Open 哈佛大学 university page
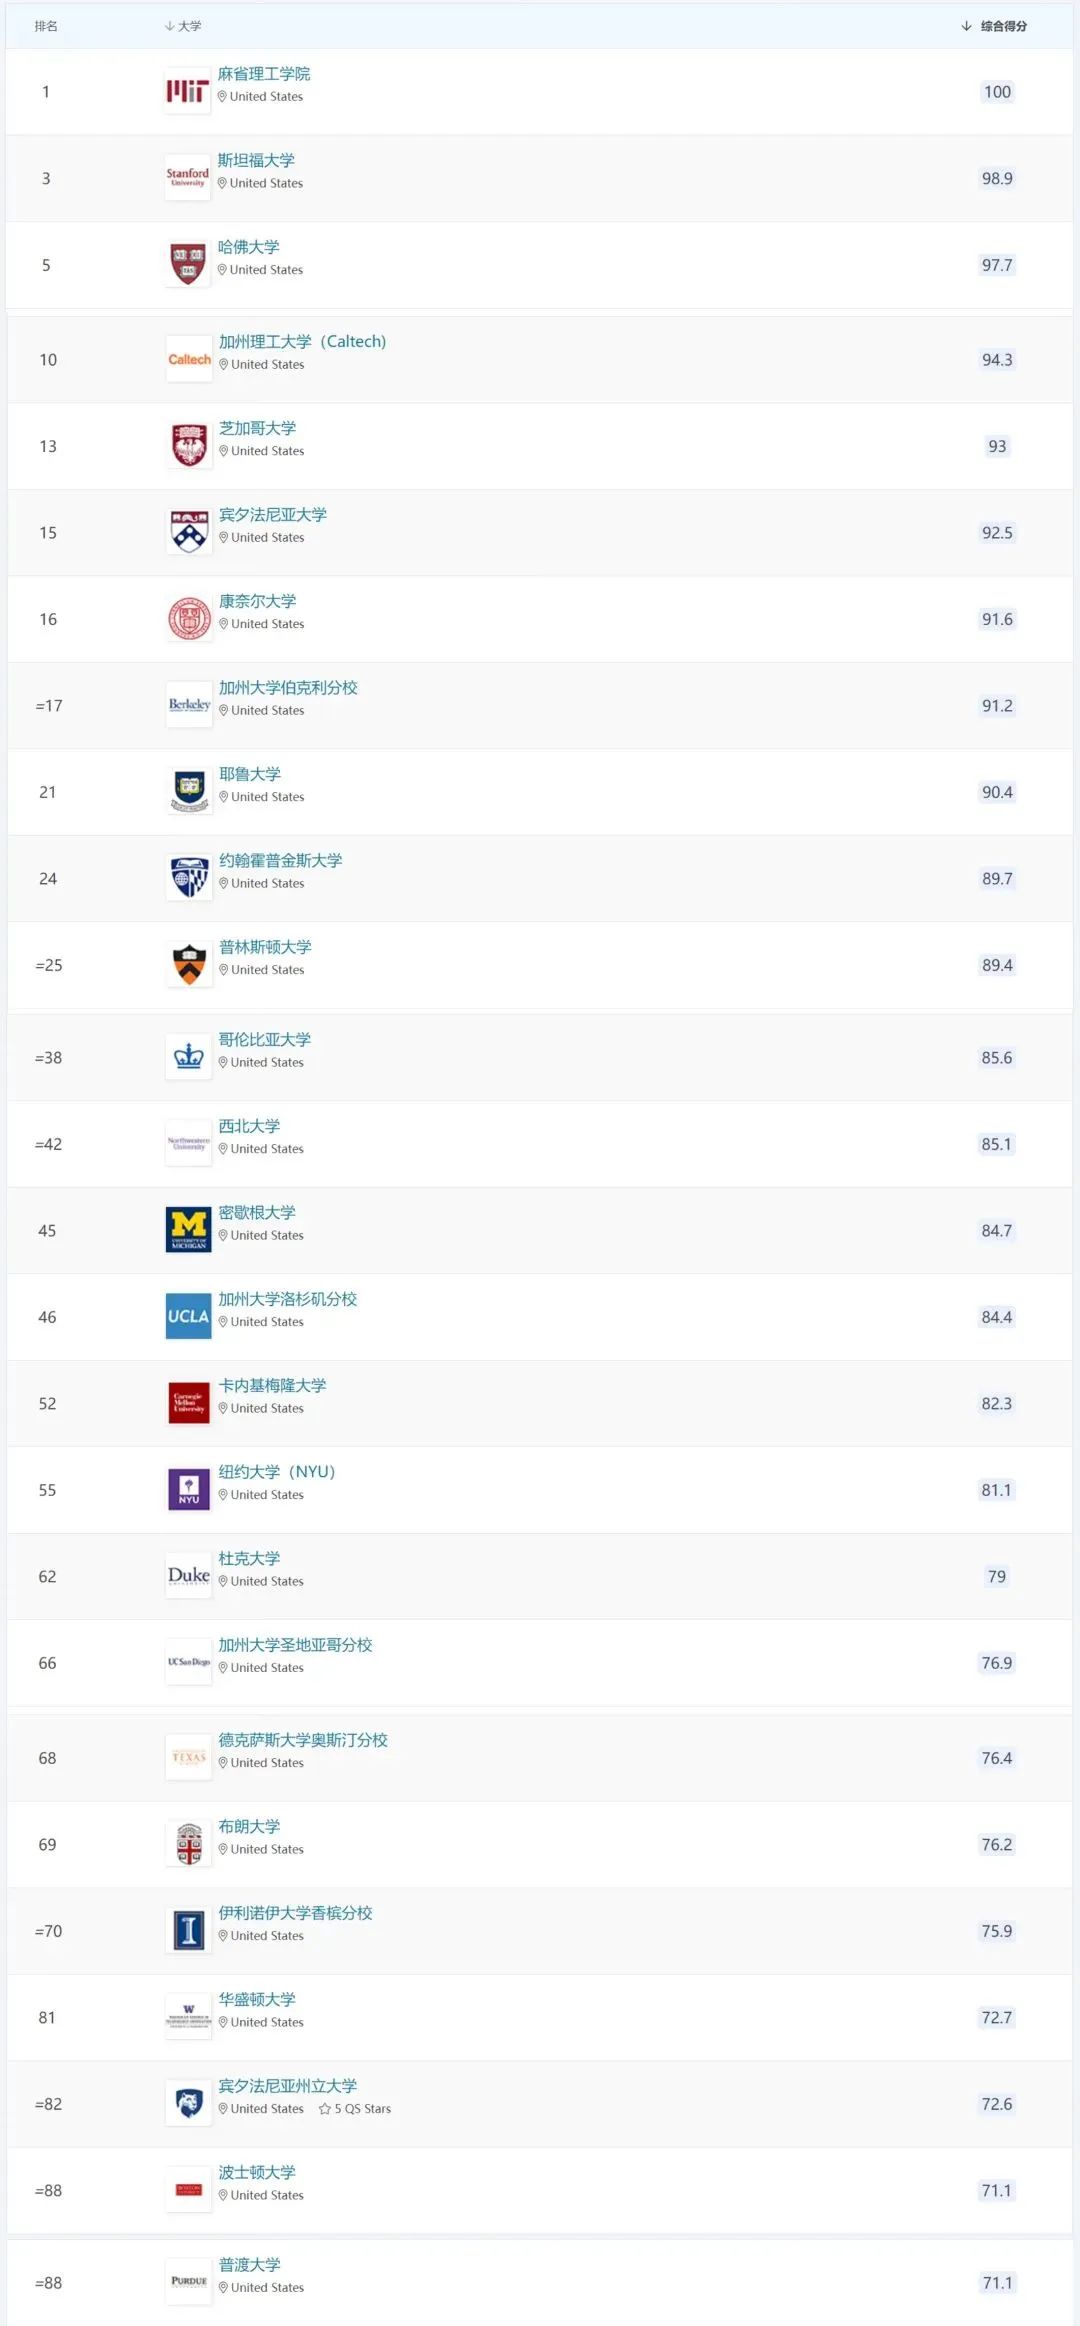Image resolution: width=1080 pixels, height=2326 pixels. 249,247
